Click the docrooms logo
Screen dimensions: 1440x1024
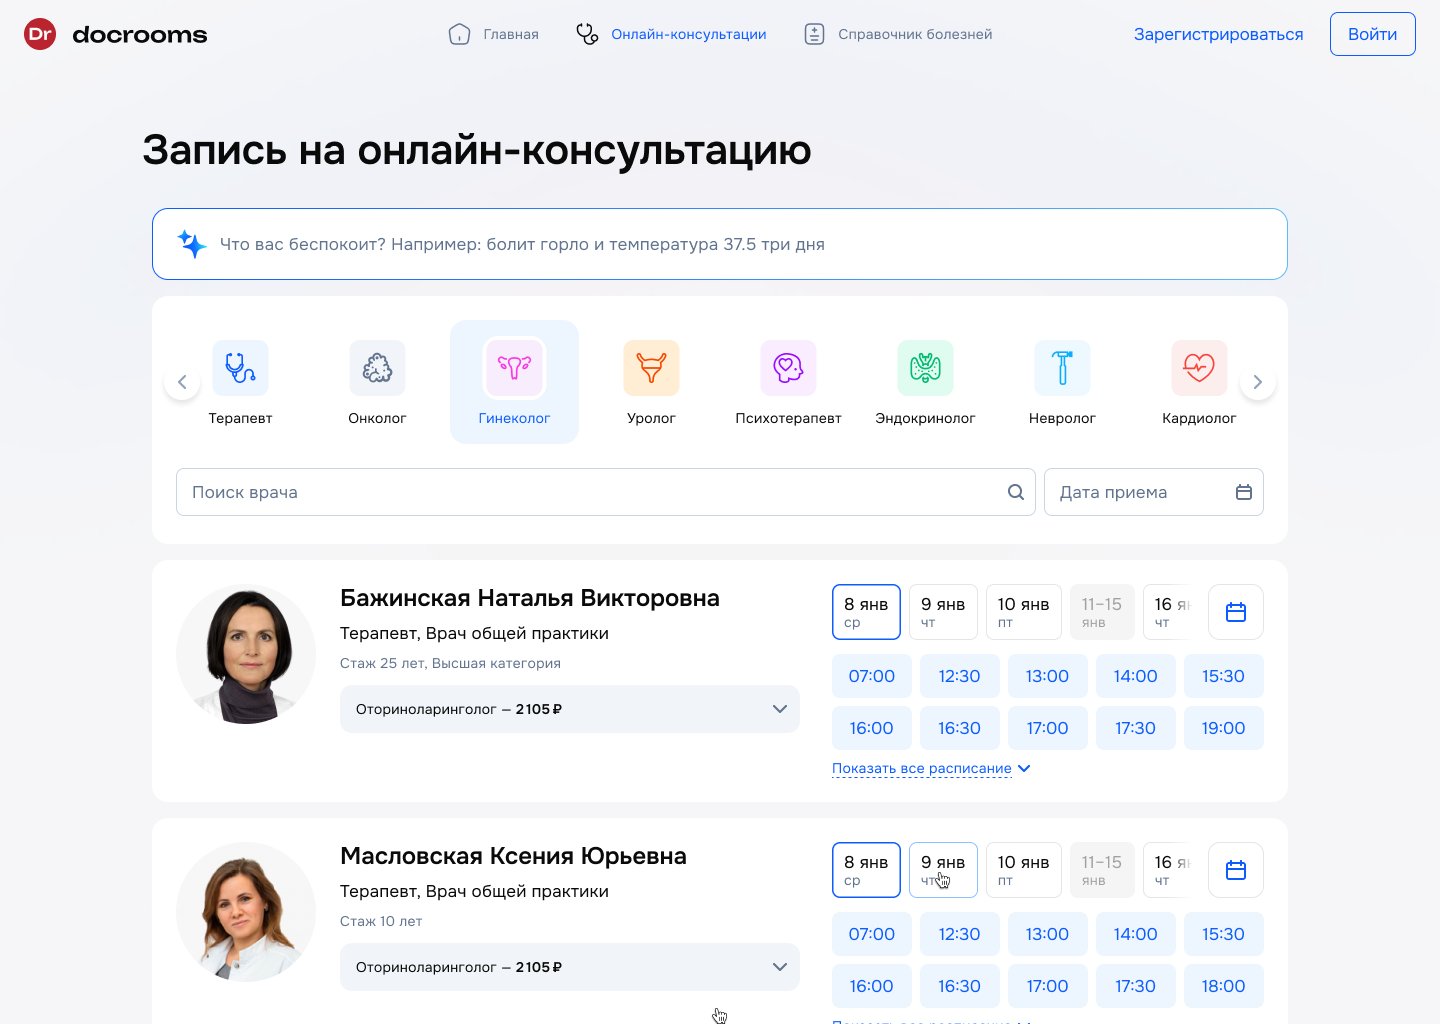(115, 34)
